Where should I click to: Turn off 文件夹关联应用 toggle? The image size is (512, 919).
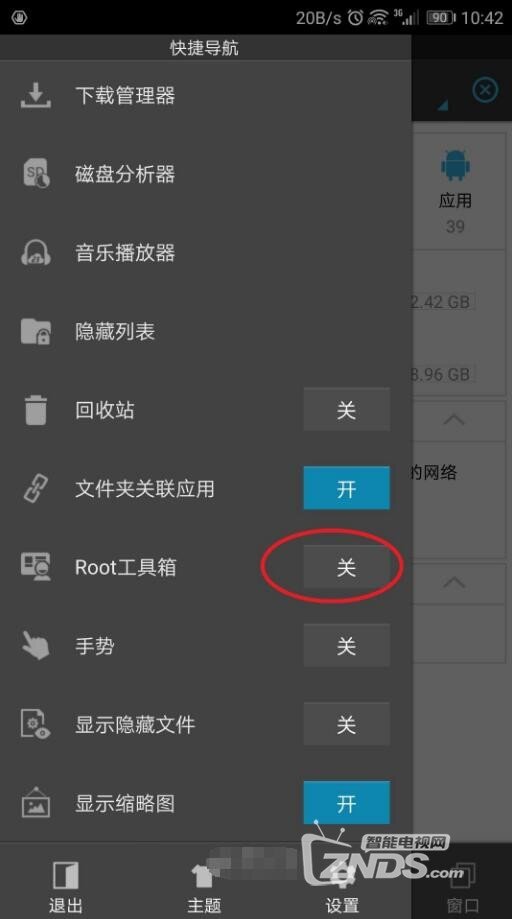pyautogui.click(x=346, y=488)
